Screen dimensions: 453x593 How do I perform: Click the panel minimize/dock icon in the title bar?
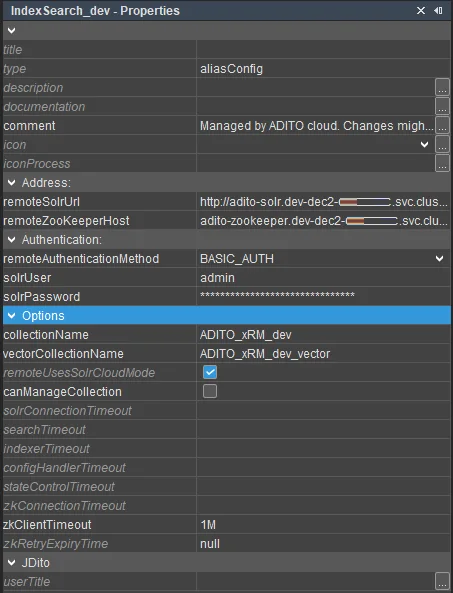(438, 11)
